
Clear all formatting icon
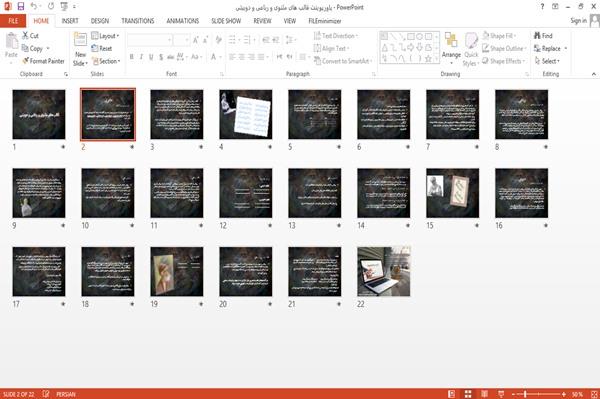click(x=218, y=39)
